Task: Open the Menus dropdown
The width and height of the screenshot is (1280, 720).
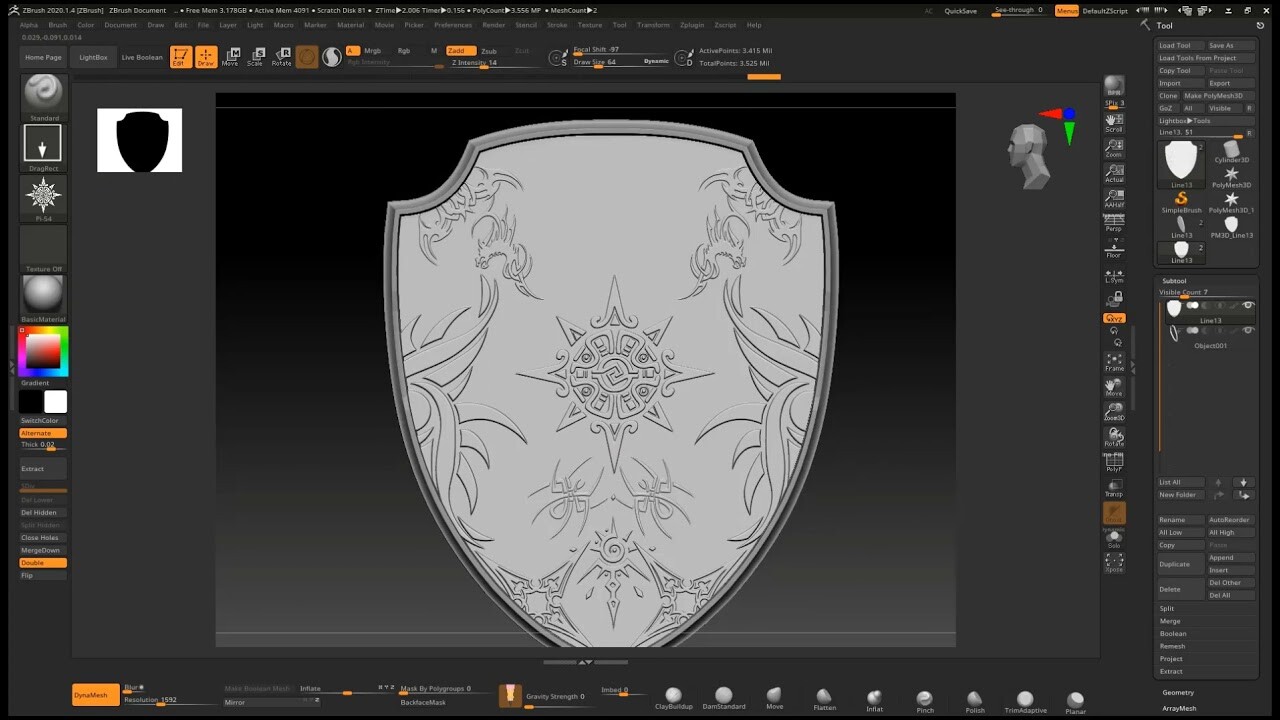Action: tap(1065, 10)
